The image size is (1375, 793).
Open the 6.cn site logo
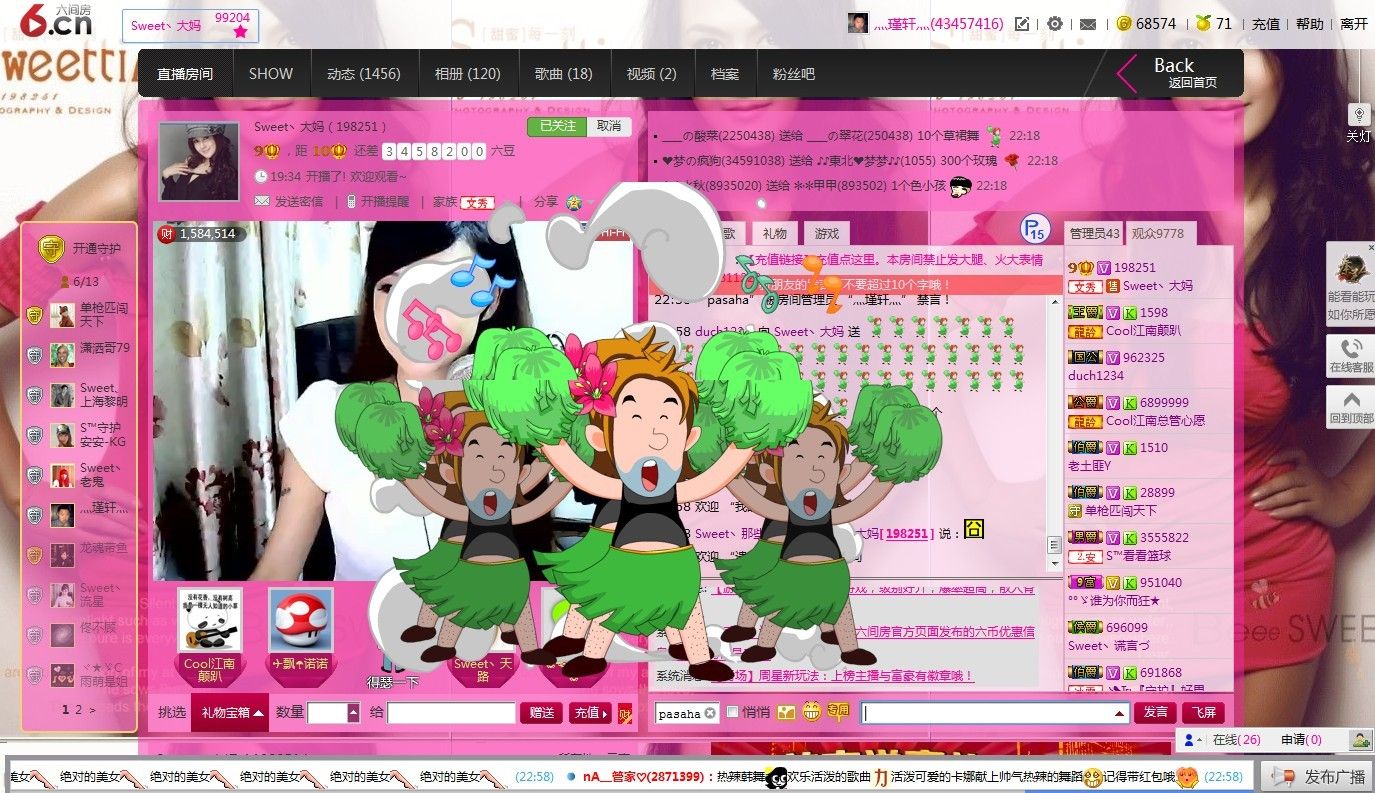tap(58, 22)
